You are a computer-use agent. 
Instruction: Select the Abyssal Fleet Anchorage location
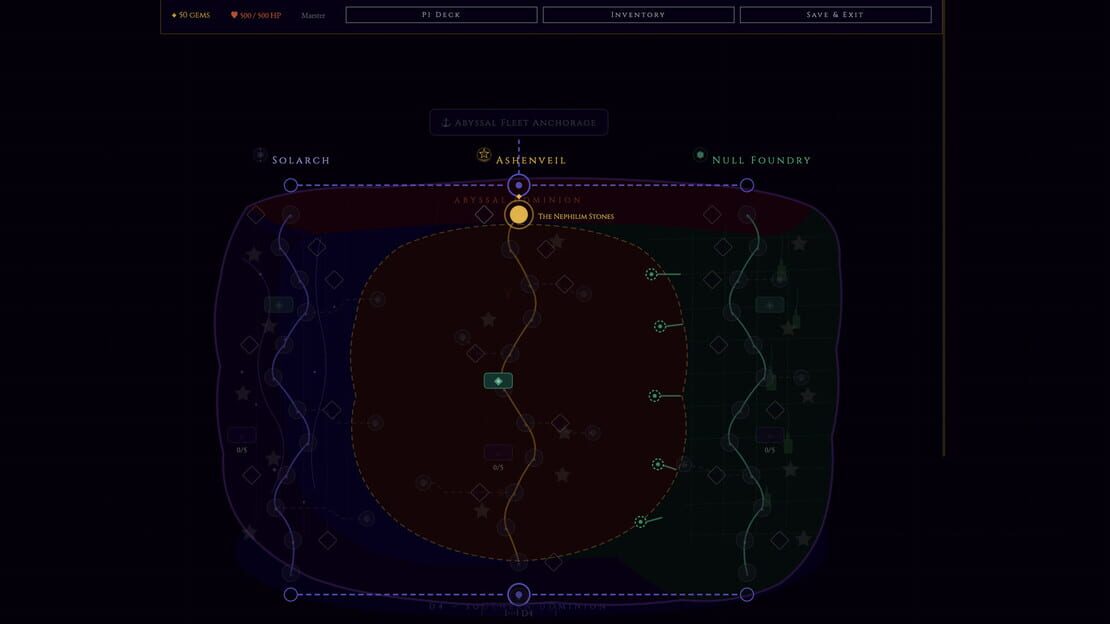[519, 123]
